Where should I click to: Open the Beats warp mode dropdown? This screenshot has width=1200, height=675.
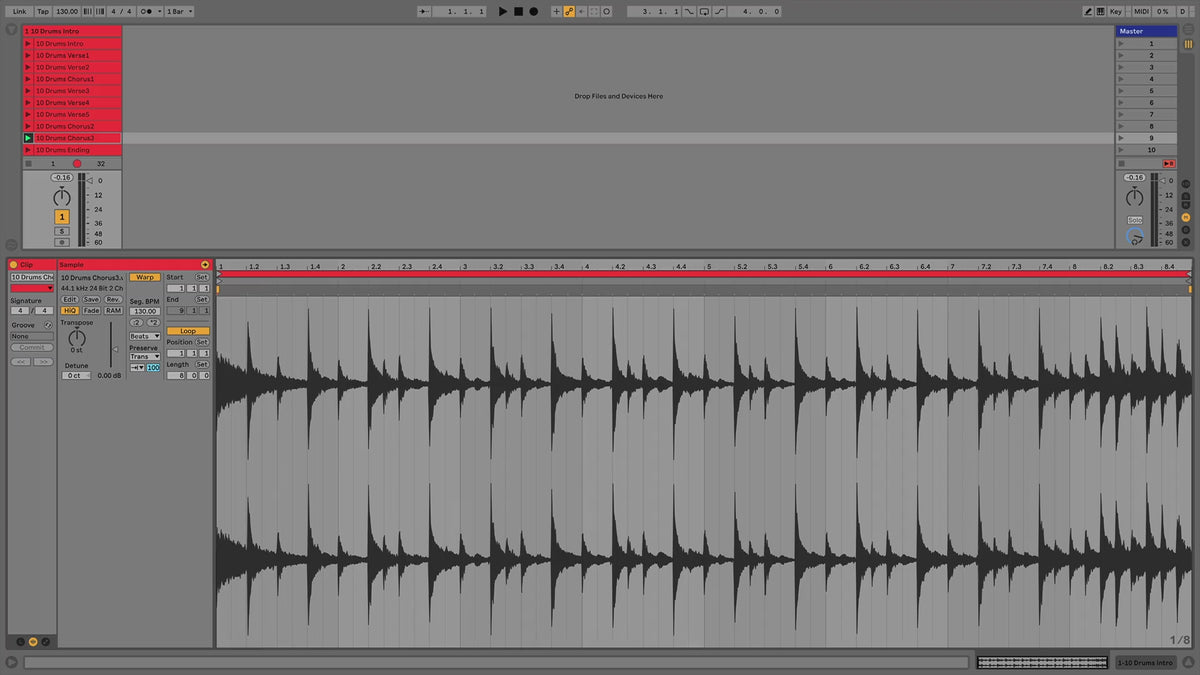145,336
